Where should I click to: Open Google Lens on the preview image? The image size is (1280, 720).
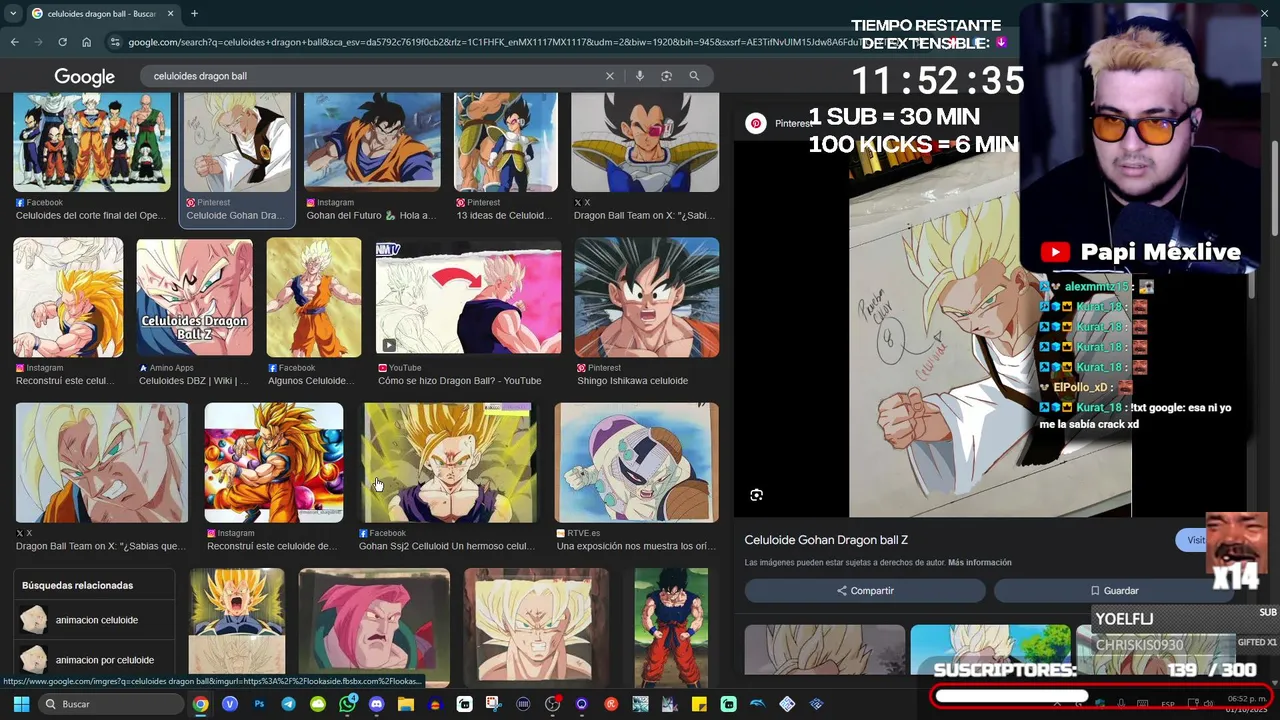(x=756, y=495)
